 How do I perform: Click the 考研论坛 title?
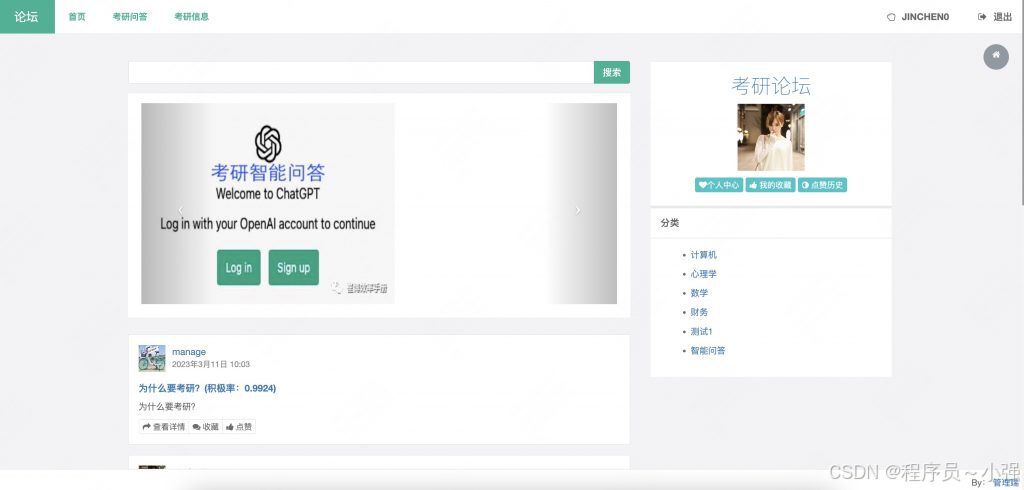pyautogui.click(x=771, y=86)
